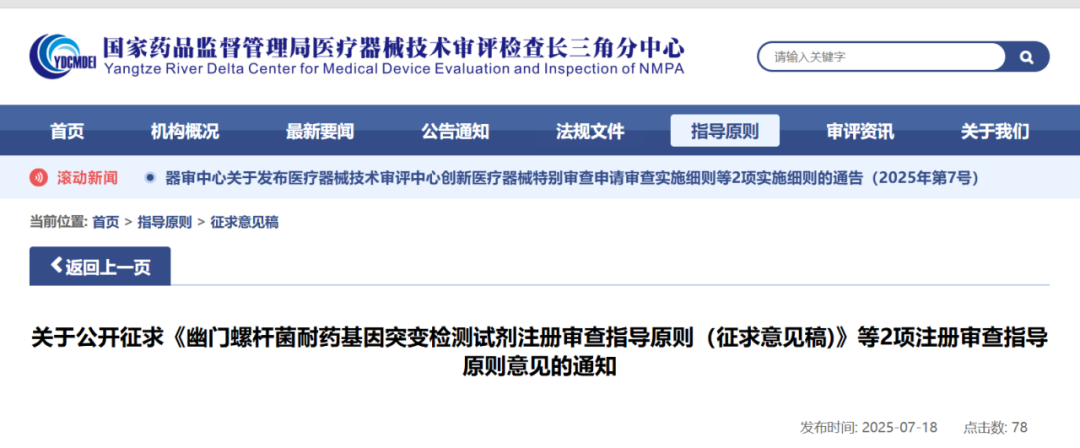Viewport: 1080px width, 448px height.
Task: Click the 发布时间 2025-07-18 text
Action: click(x=869, y=427)
